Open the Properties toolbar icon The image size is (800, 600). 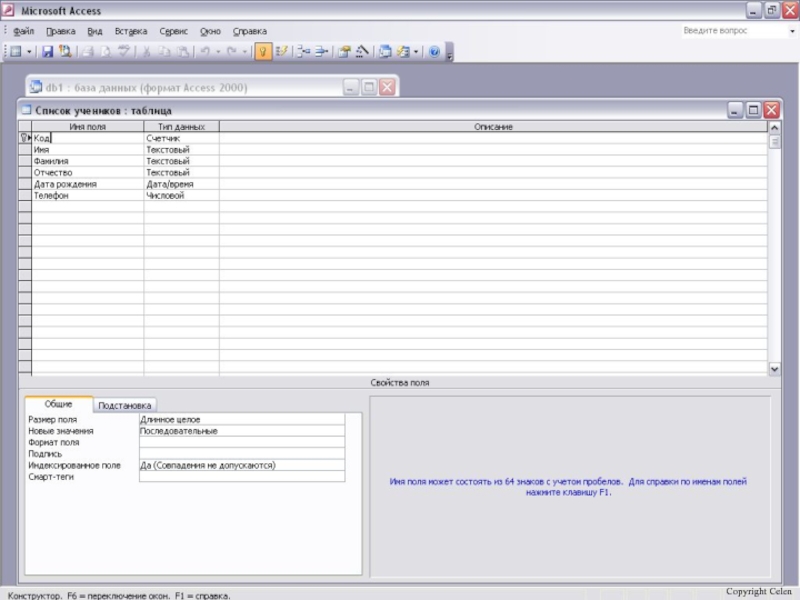344,51
